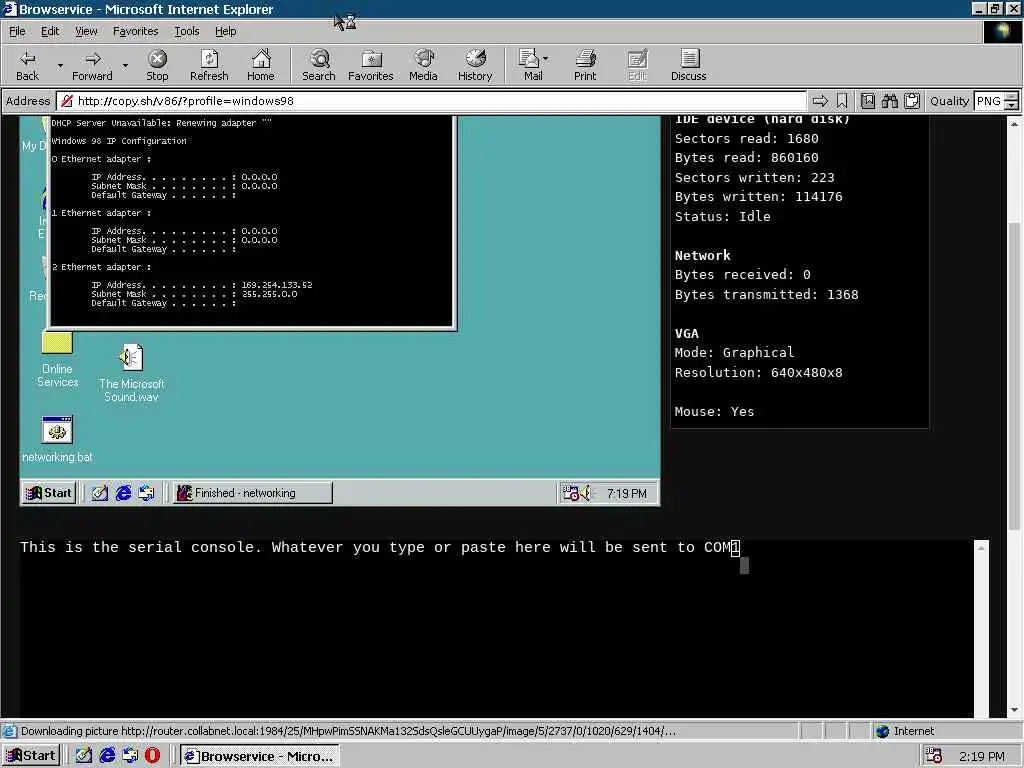Click the Edit toolbar button
Screen dimensions: 1024x768
point(637,65)
